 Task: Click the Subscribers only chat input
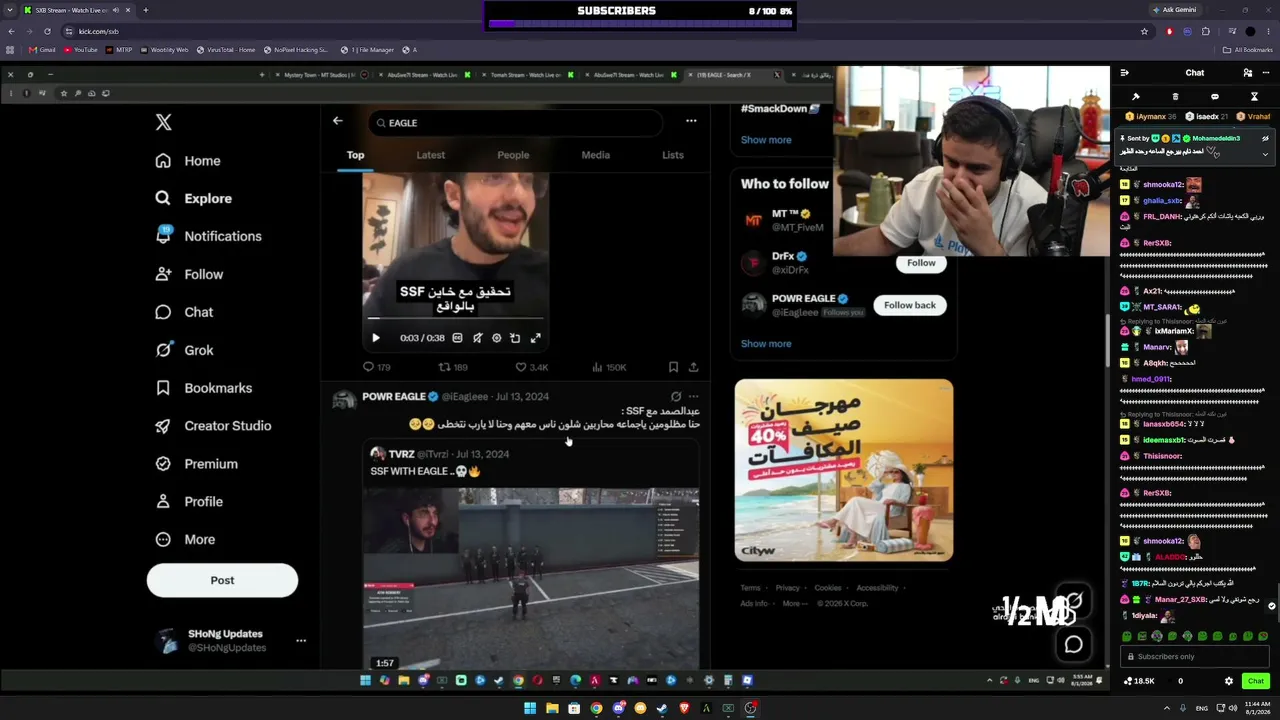pos(1195,657)
